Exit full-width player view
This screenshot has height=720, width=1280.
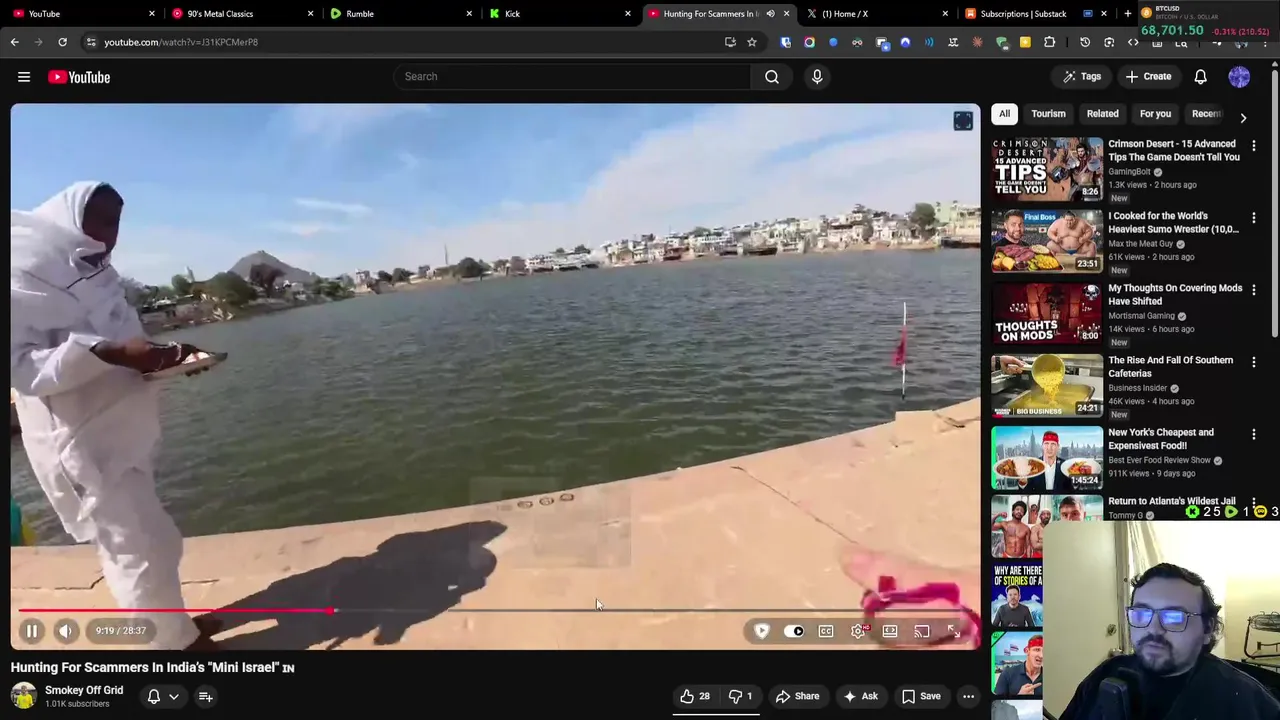click(x=954, y=631)
